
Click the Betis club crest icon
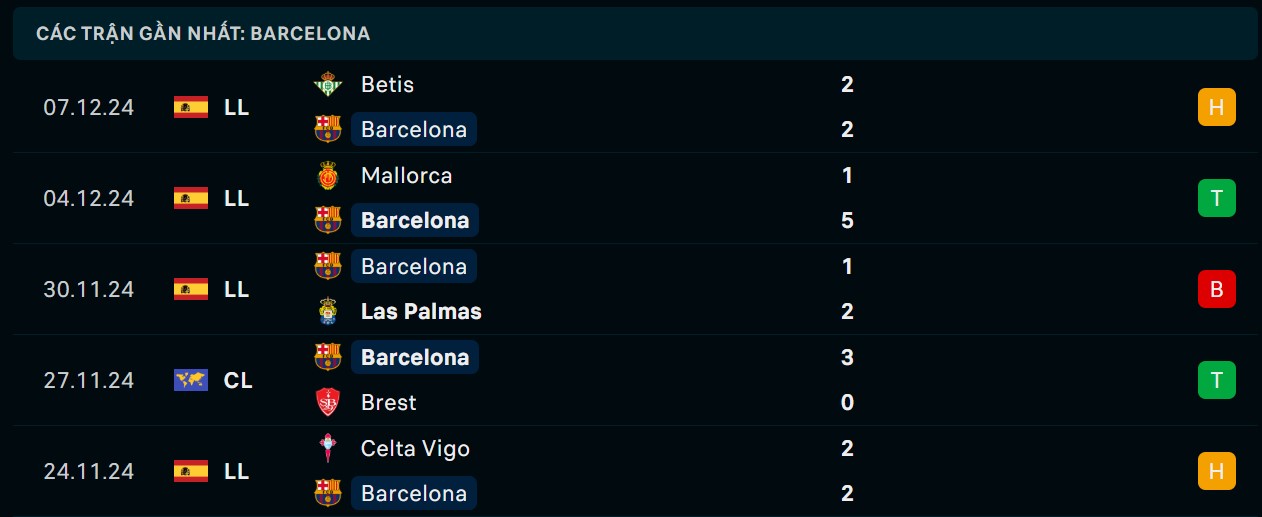[327, 85]
